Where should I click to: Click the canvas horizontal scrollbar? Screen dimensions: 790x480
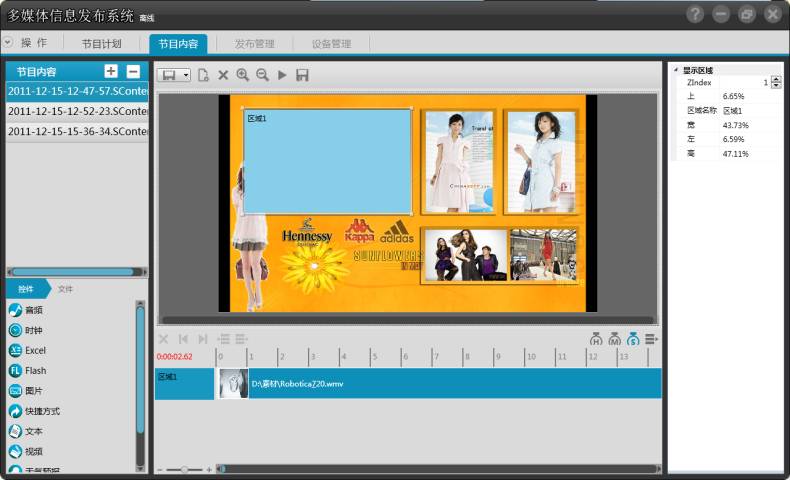(408, 320)
